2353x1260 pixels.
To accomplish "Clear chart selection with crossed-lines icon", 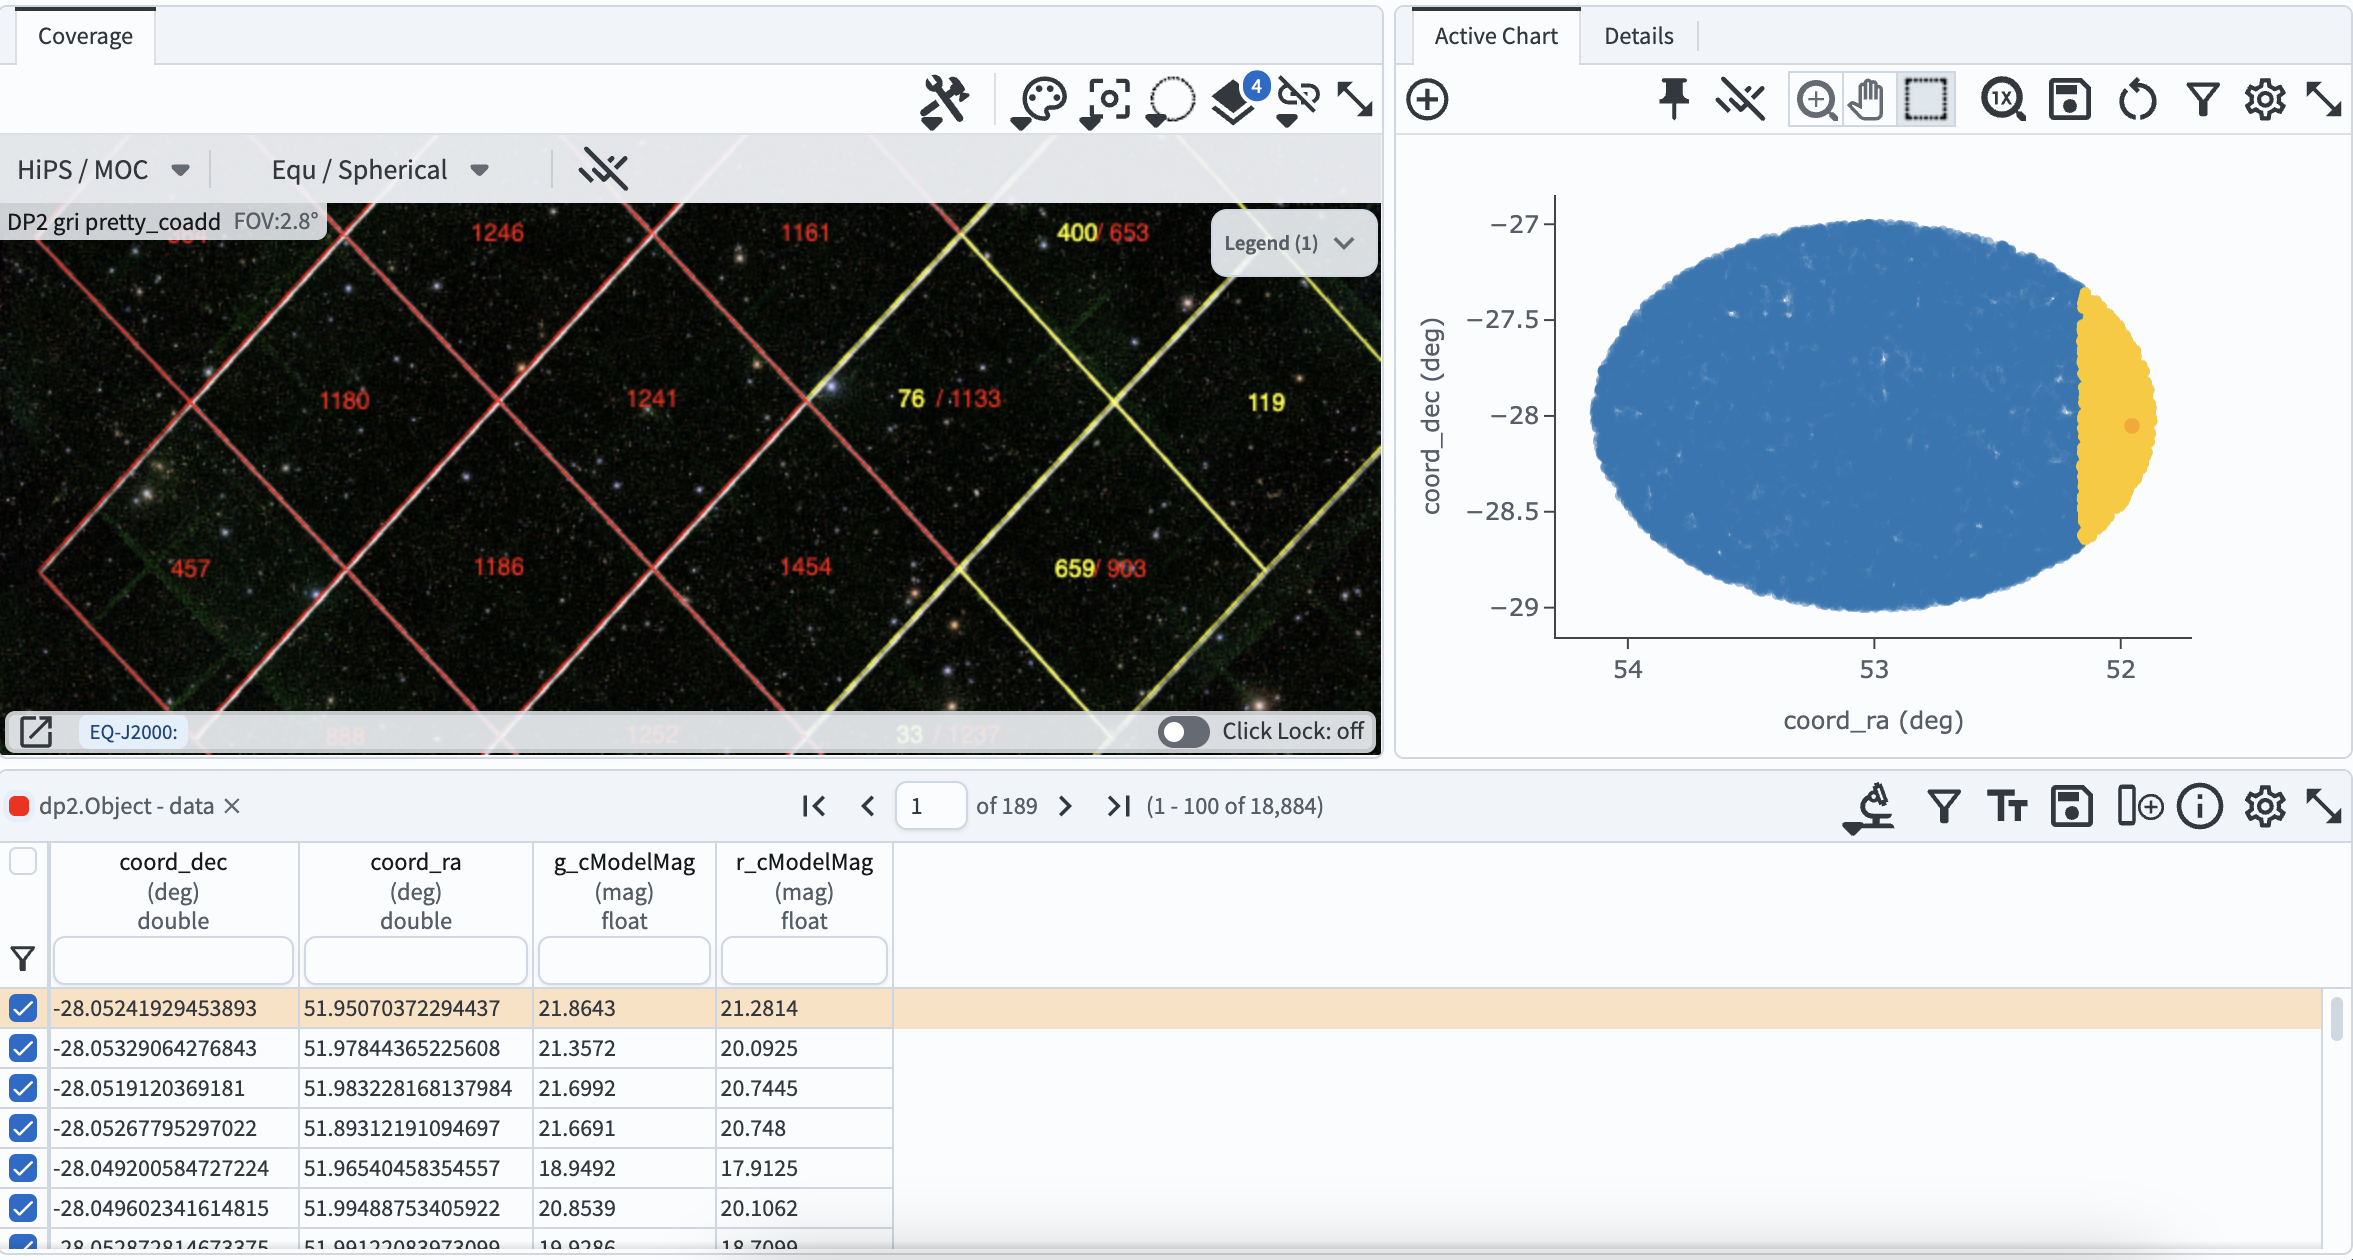I will point(1741,99).
